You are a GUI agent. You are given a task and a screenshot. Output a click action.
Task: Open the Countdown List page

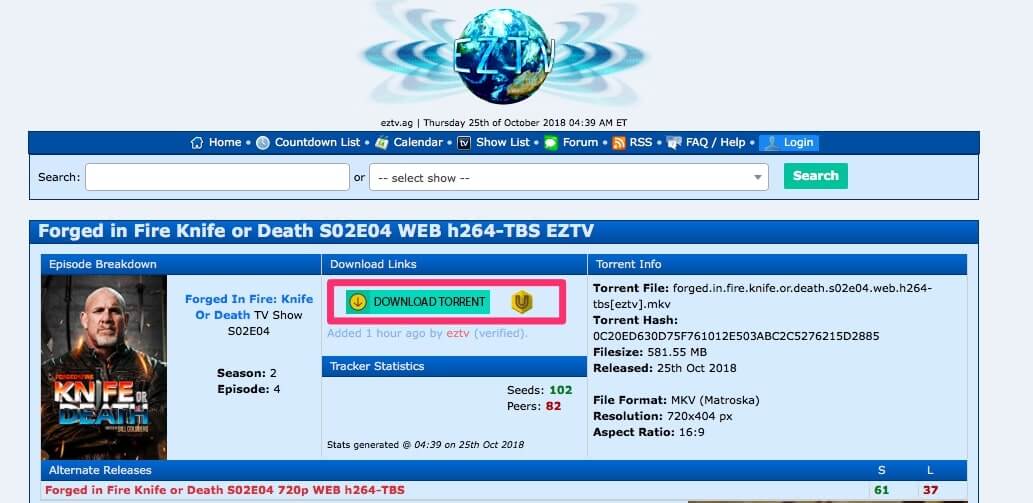(318, 142)
